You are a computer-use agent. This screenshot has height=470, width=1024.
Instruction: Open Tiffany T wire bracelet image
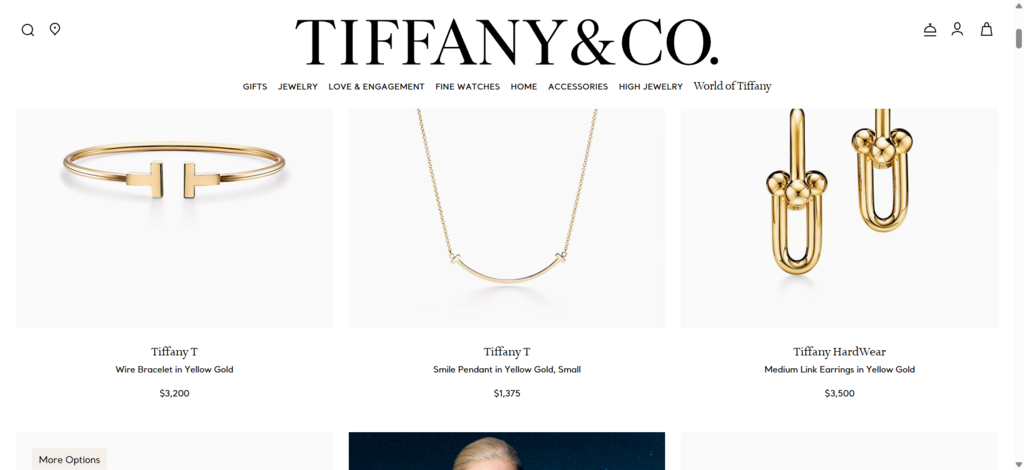[174, 218]
